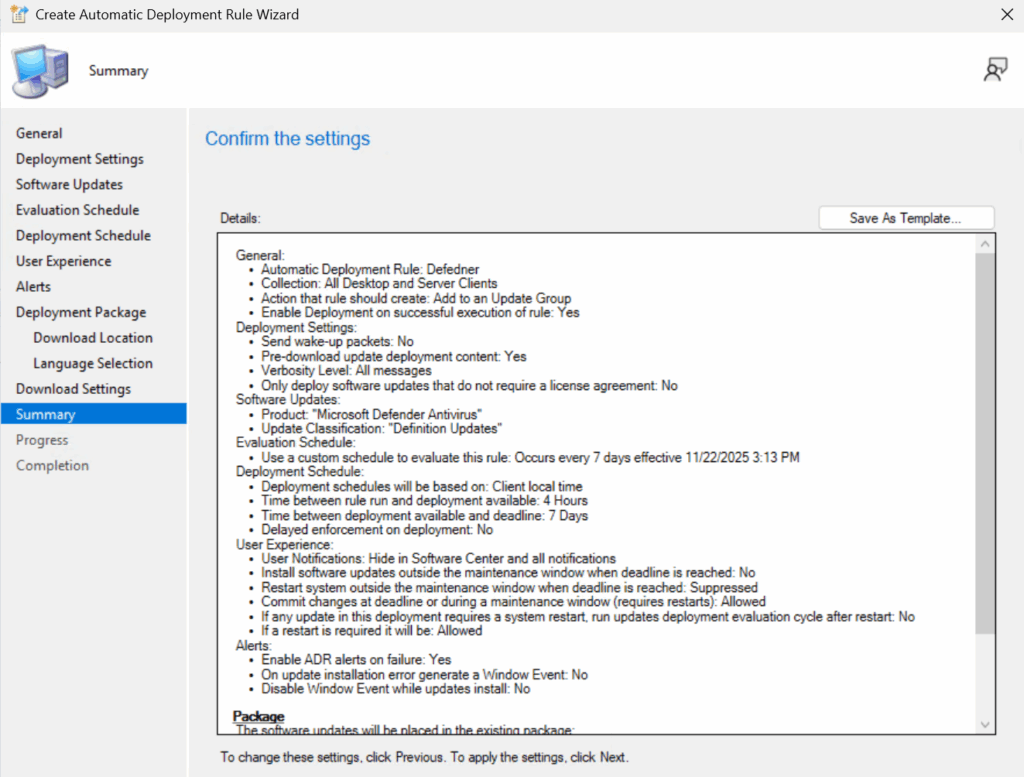Screen dimensions: 1024x777
Task: Choose the Language Selection sub-step
Action: (93, 363)
